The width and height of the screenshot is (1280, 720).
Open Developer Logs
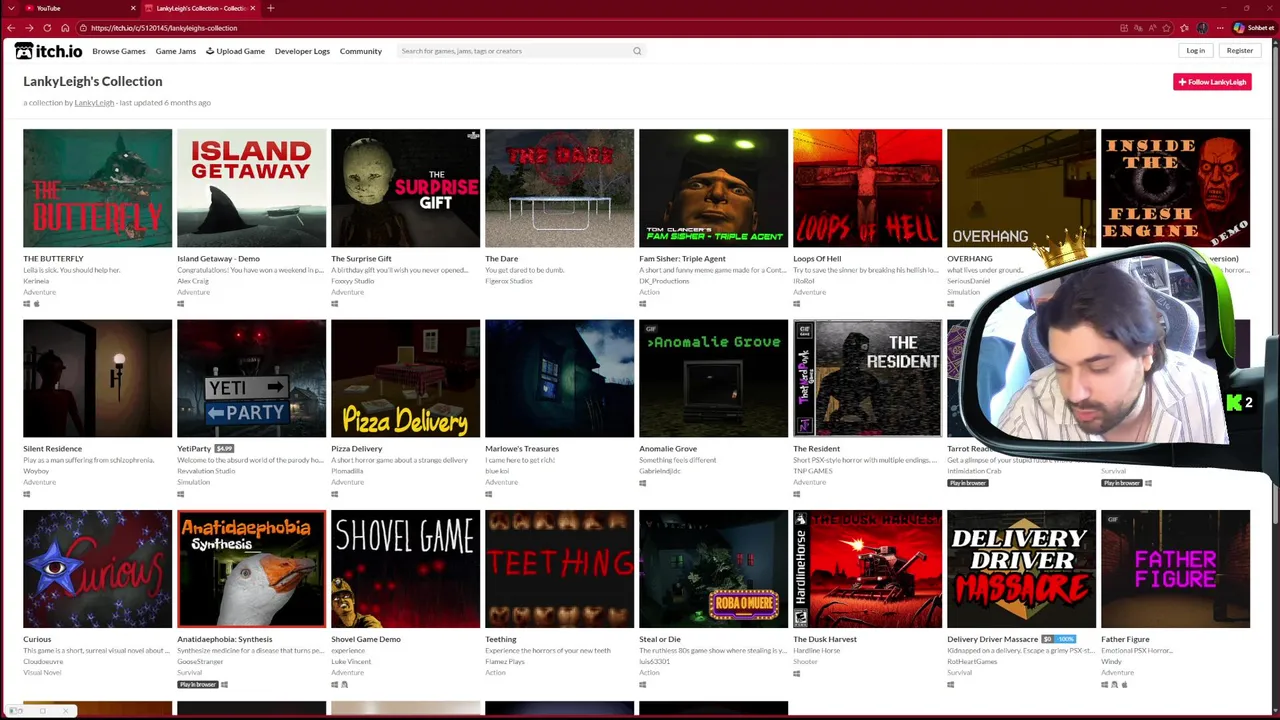click(302, 51)
